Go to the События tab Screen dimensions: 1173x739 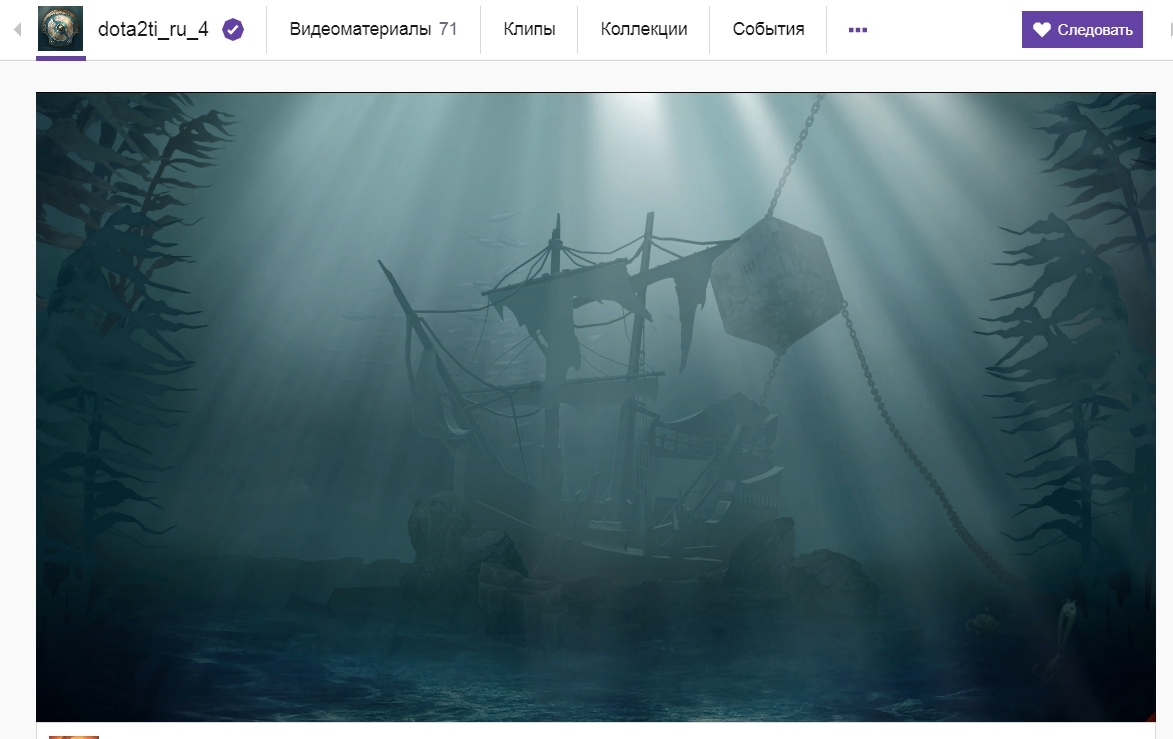pos(768,29)
